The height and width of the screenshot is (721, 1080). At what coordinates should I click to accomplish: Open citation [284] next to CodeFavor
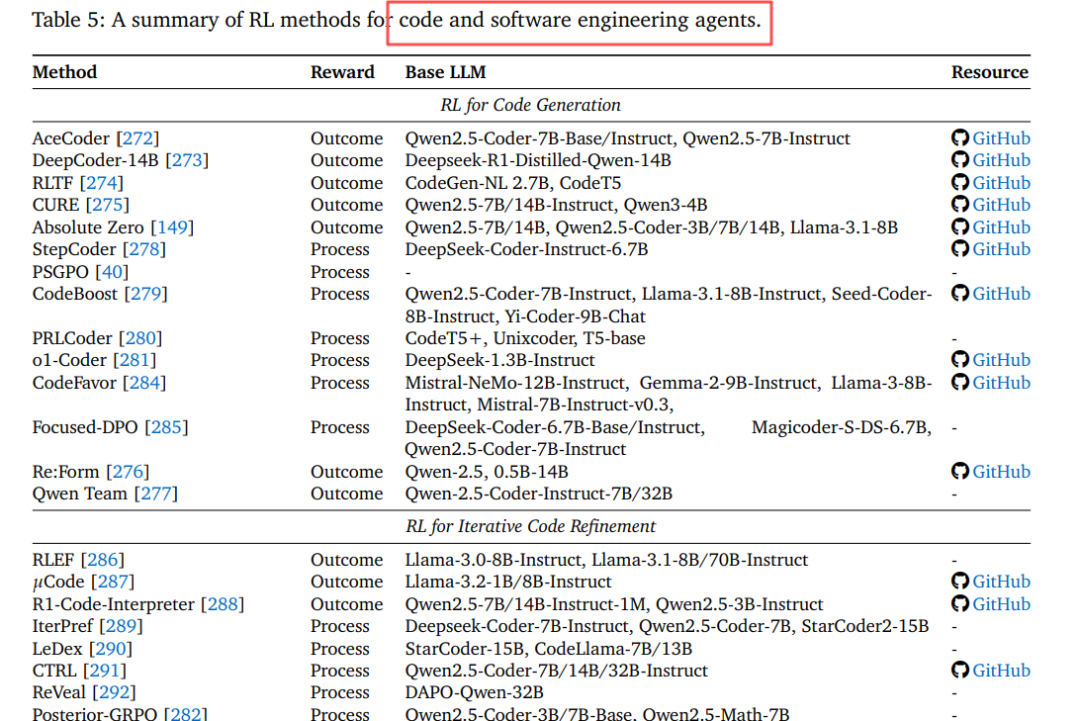point(145,383)
